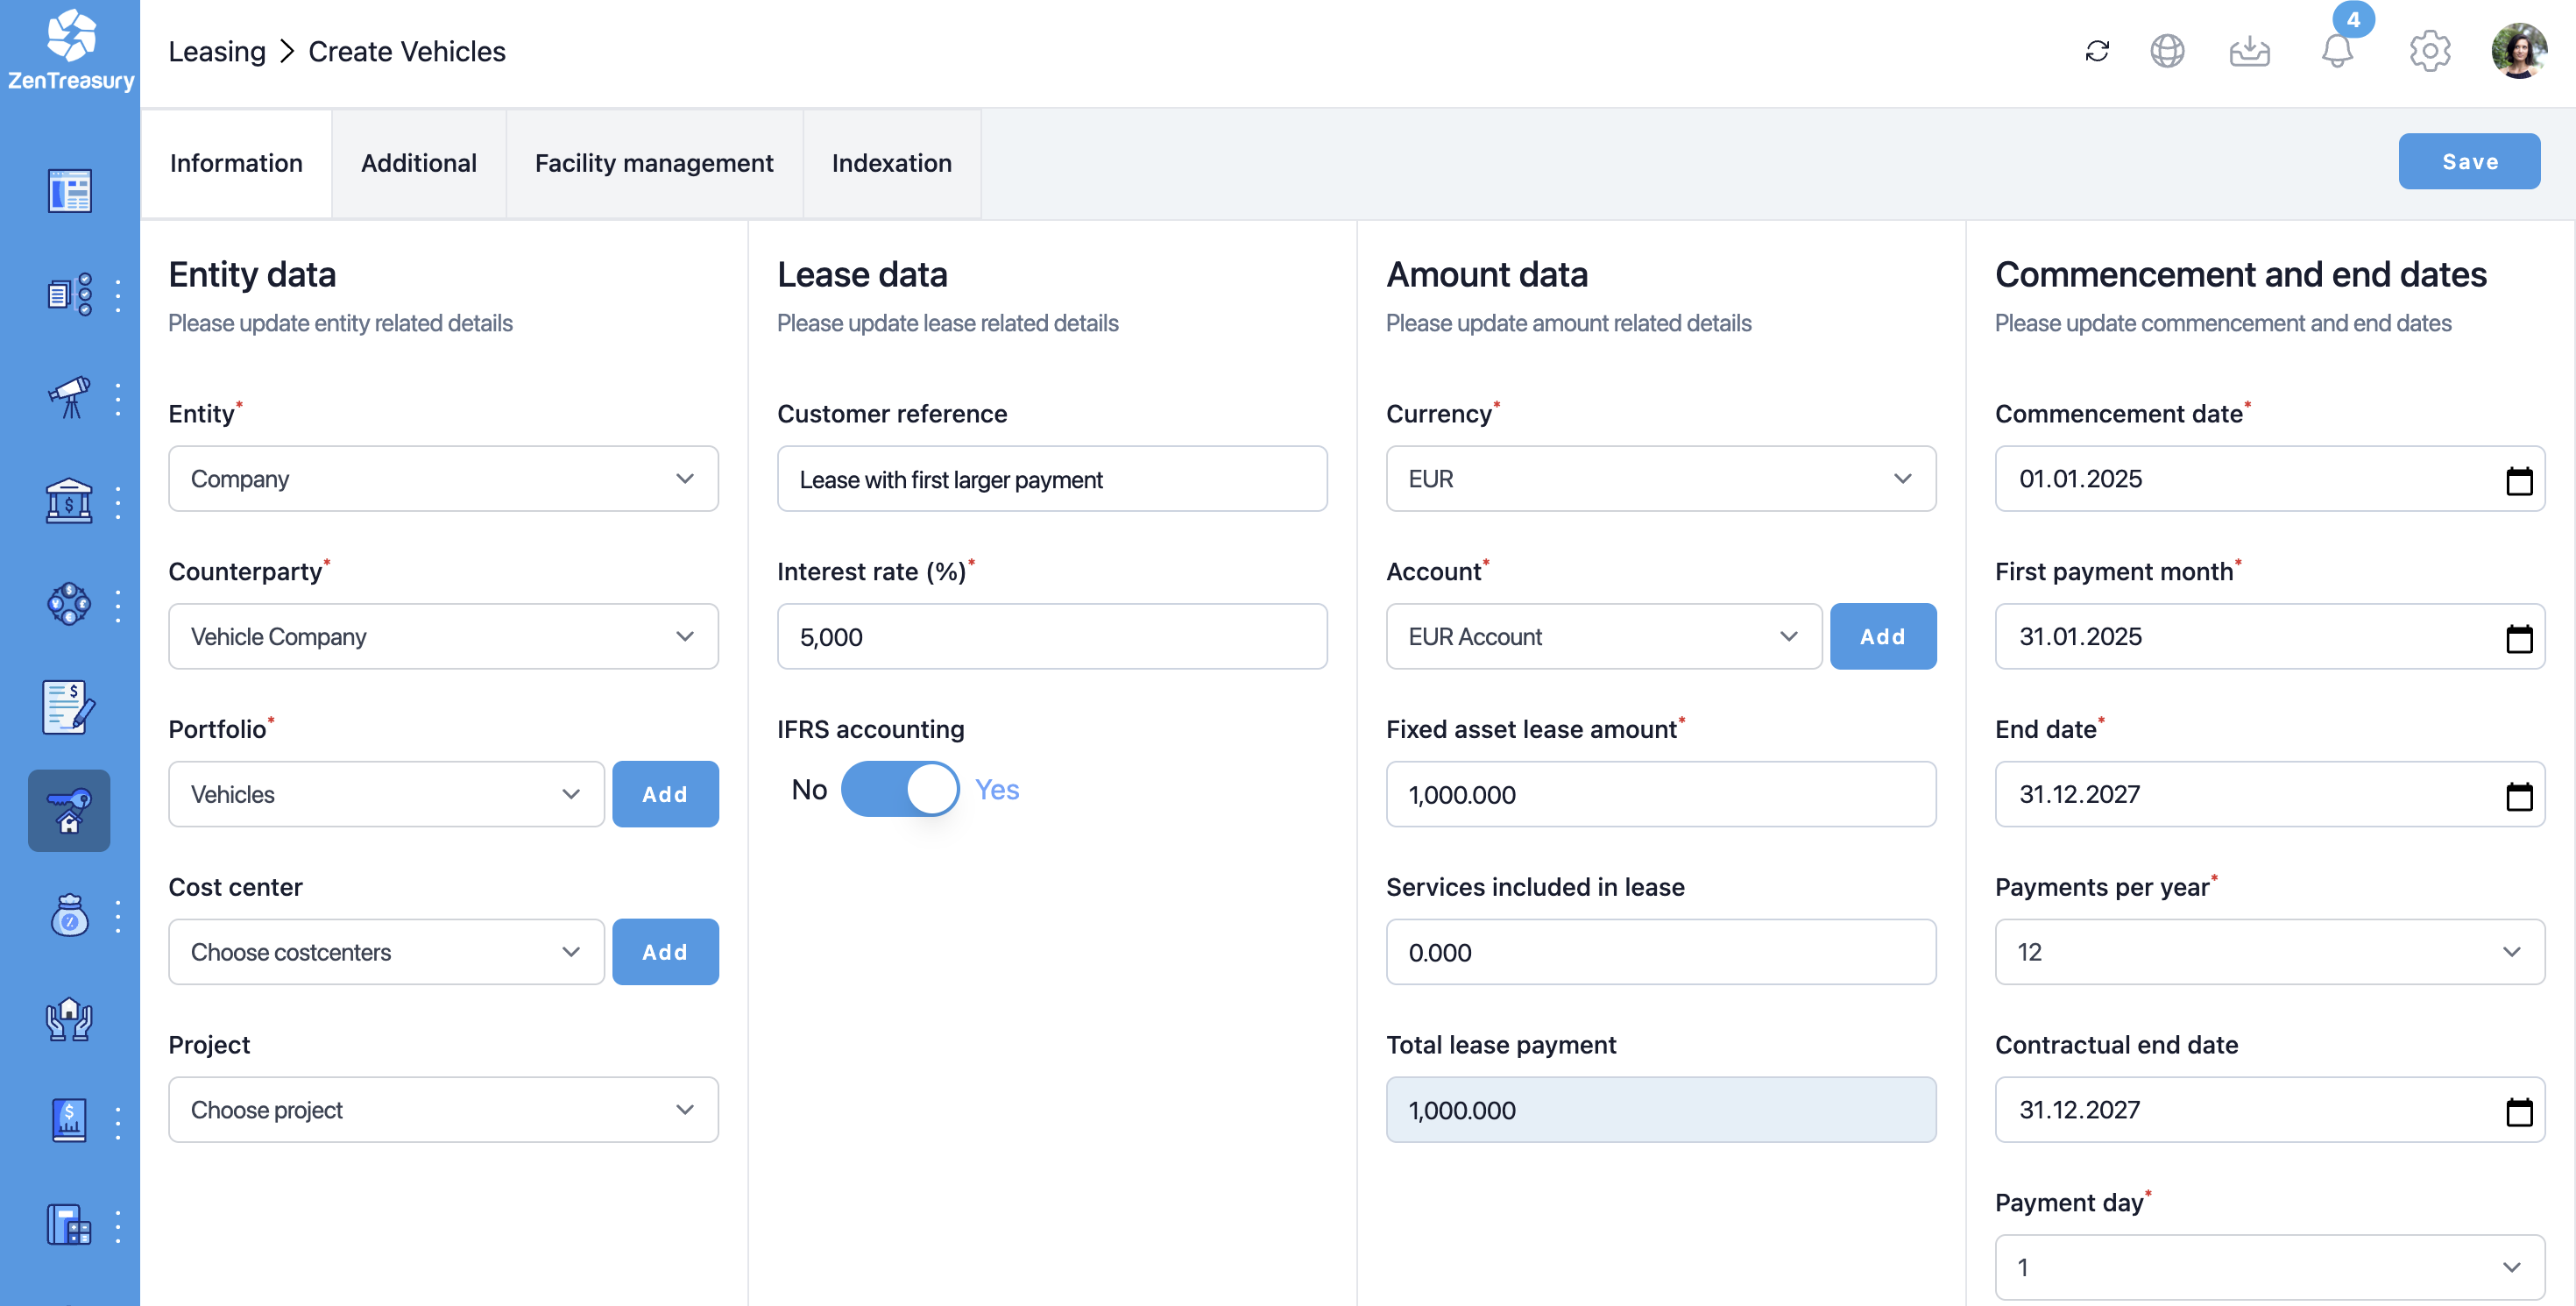Open the settings gear icon
The image size is (2576, 1306).
coord(2429,51)
